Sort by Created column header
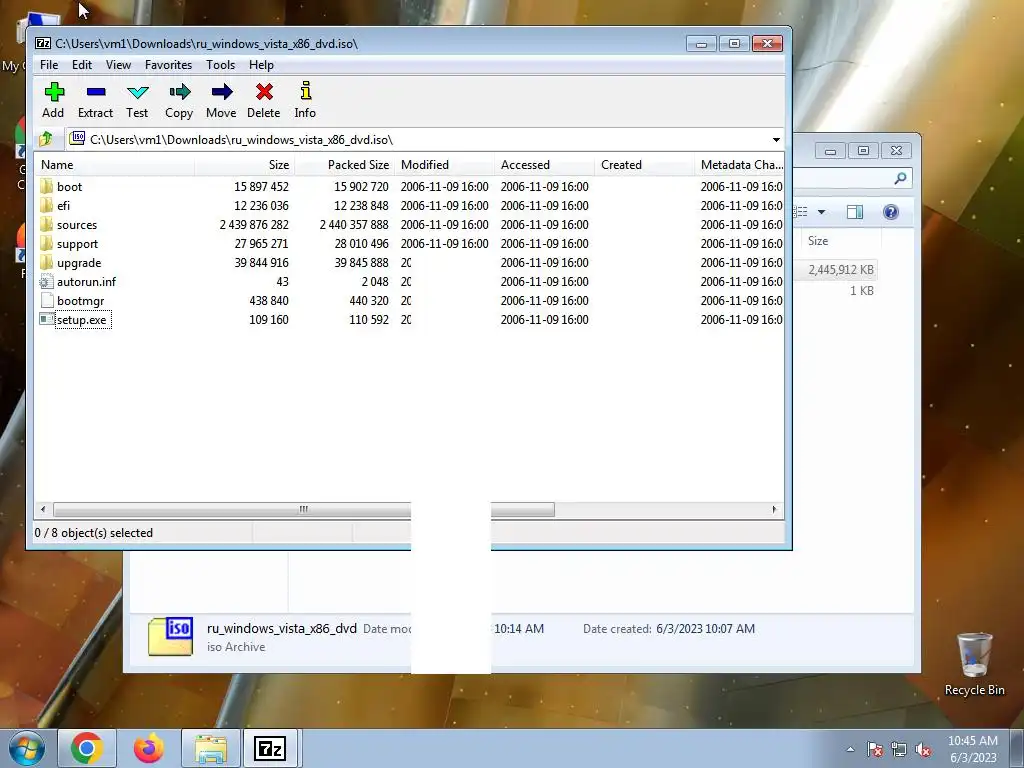 coord(645,165)
